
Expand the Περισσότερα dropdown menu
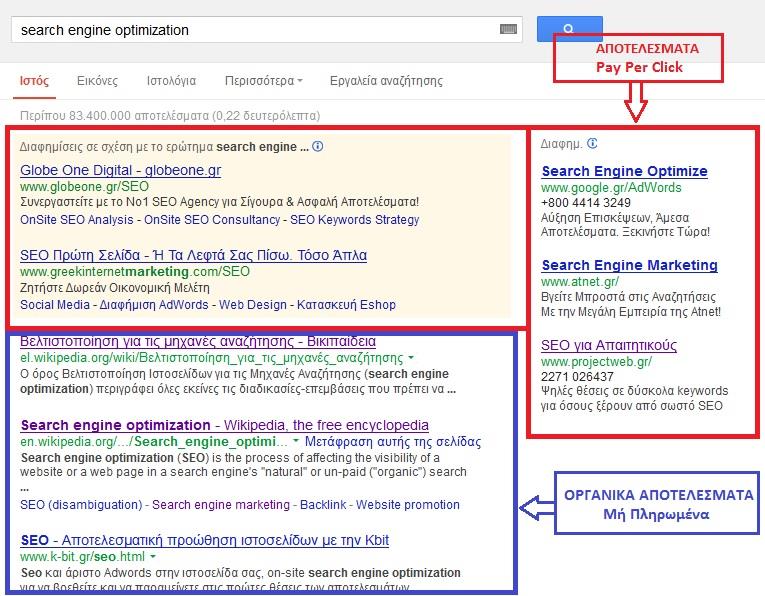coord(263,80)
